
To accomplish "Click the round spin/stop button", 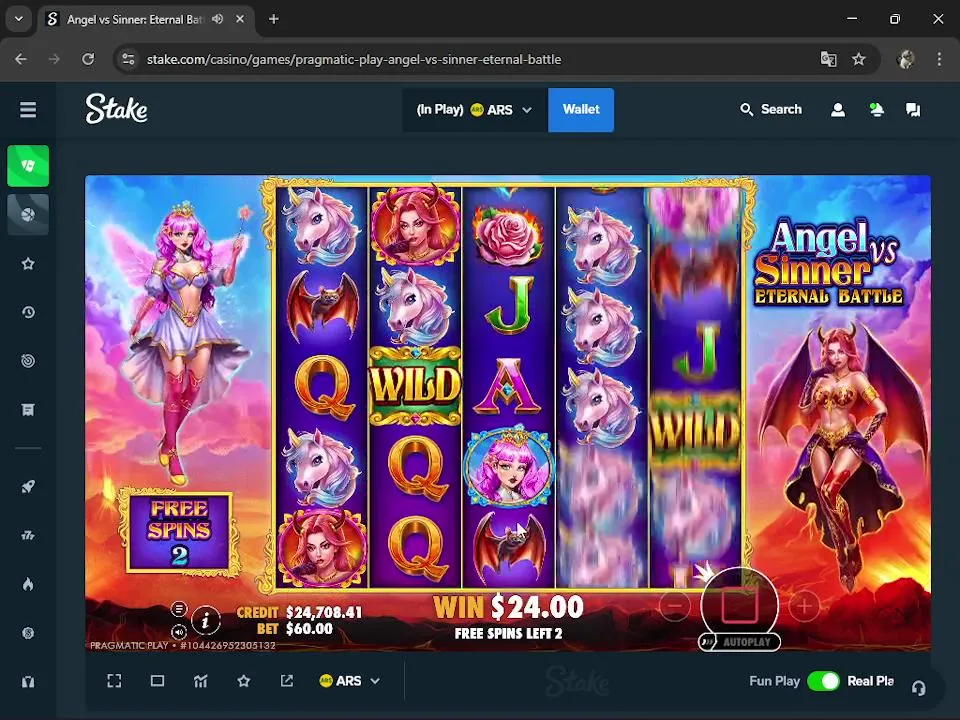I will (740, 604).
